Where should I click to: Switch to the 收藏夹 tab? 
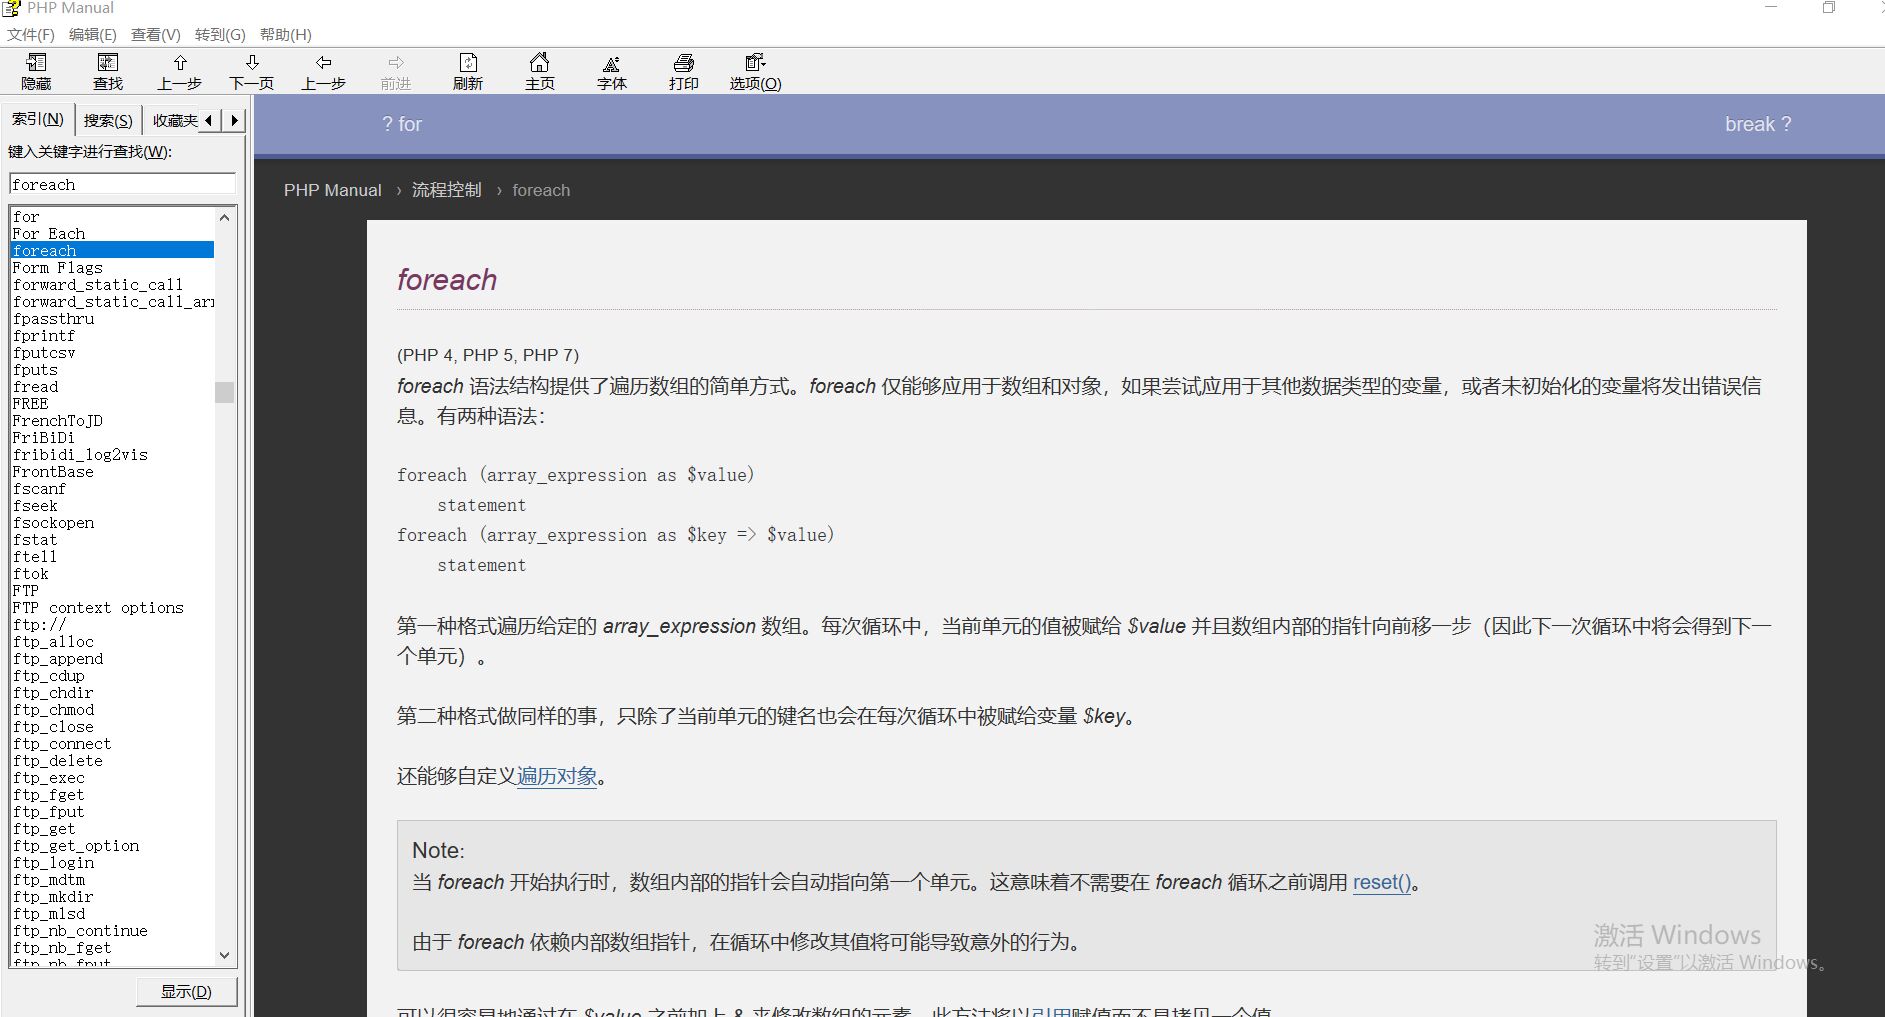(x=173, y=121)
